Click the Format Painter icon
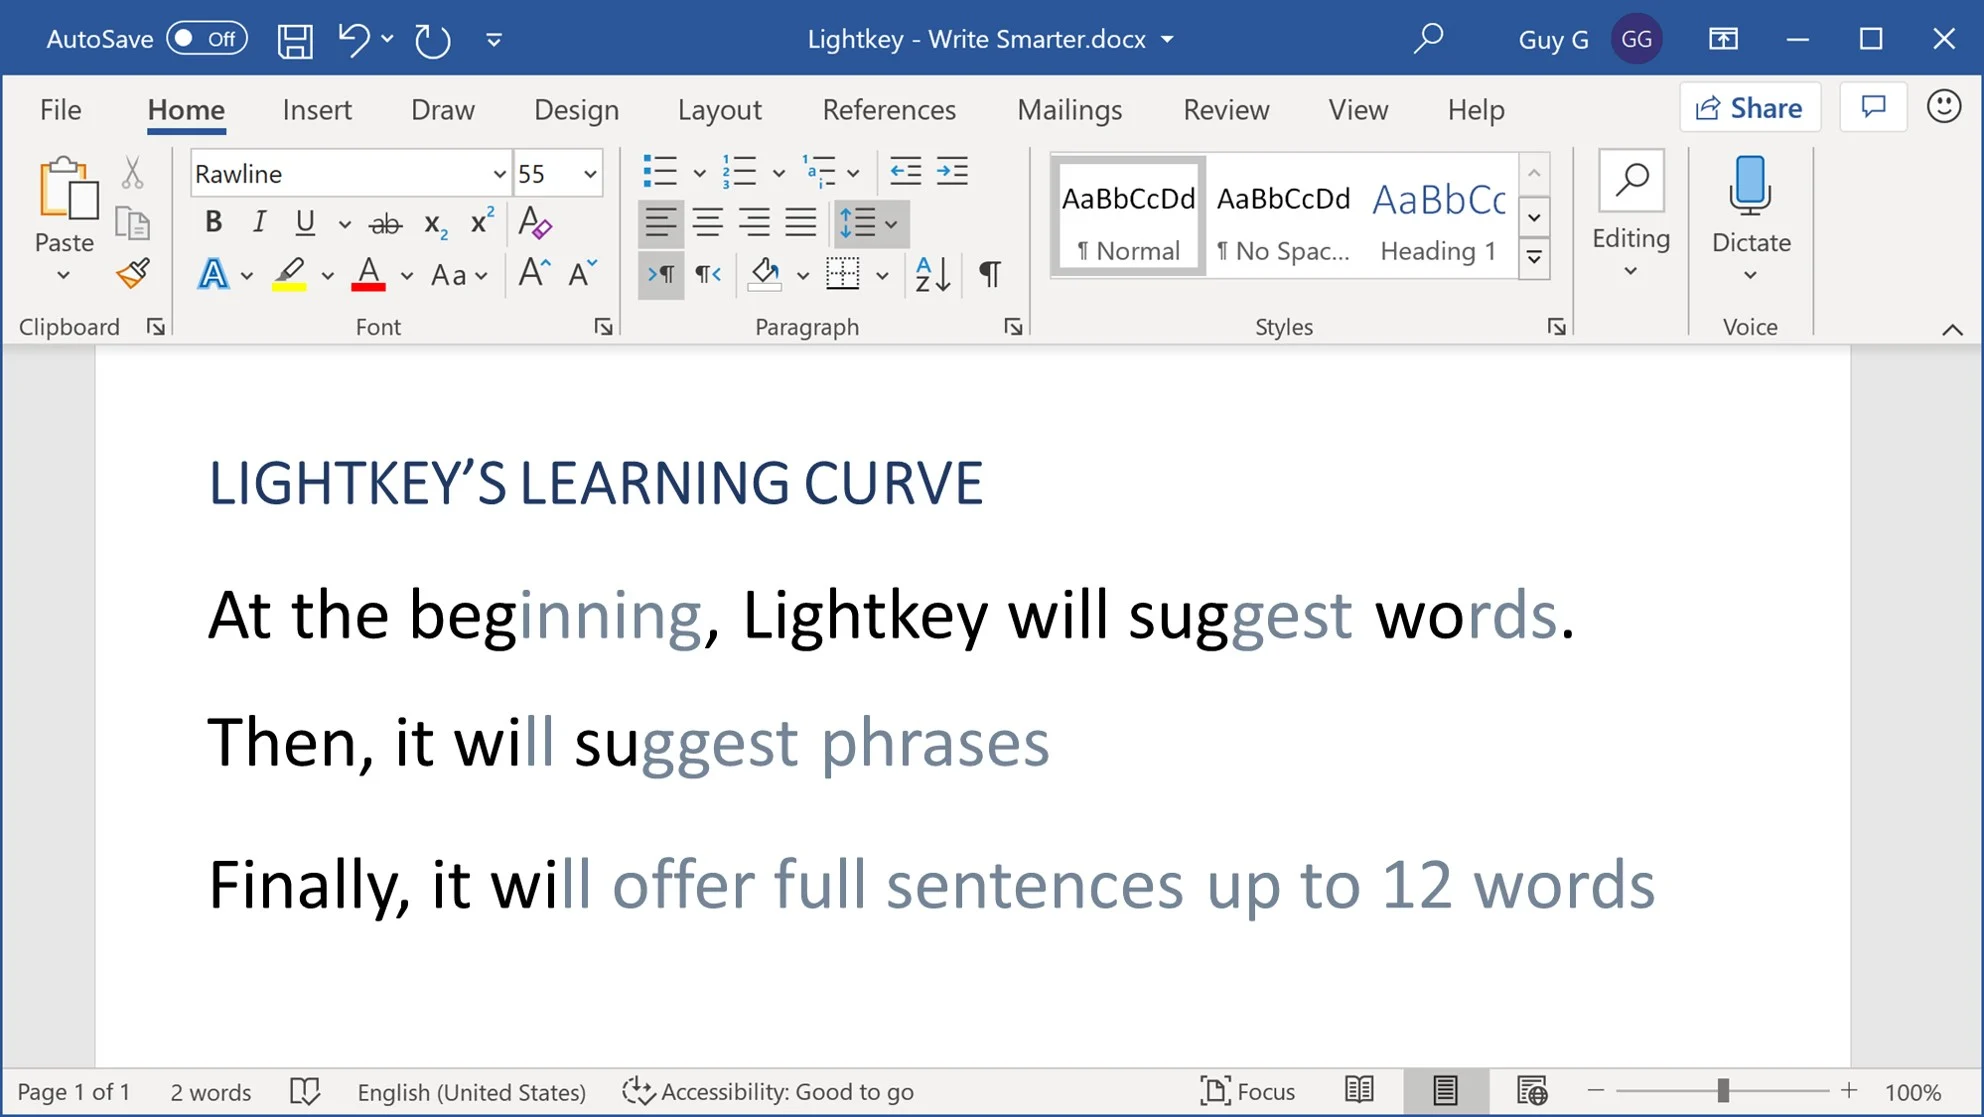This screenshot has height=1117, width=1984. (x=132, y=279)
